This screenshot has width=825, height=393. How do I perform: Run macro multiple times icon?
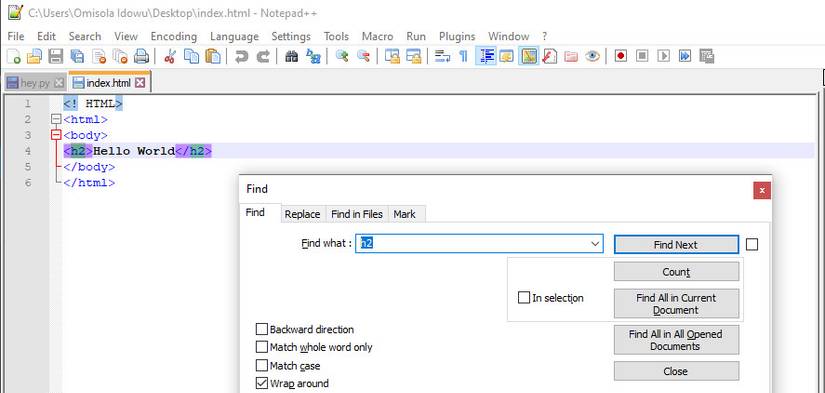coord(685,56)
